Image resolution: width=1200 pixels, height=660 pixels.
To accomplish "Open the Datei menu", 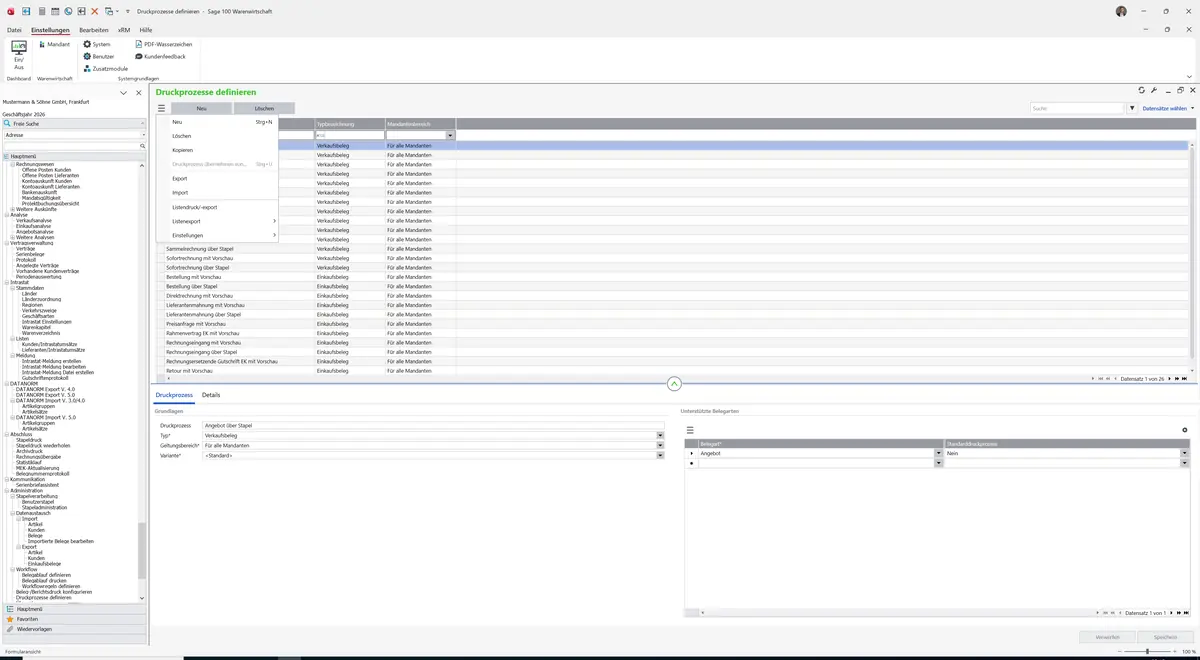I will pos(14,30).
